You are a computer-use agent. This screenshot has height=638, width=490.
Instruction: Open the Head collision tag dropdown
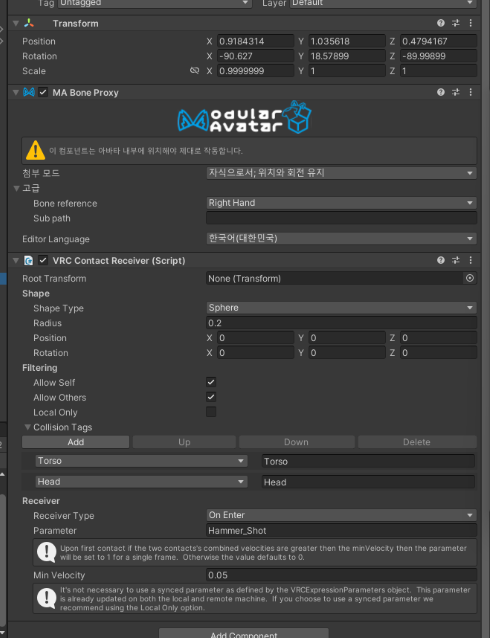[141, 482]
